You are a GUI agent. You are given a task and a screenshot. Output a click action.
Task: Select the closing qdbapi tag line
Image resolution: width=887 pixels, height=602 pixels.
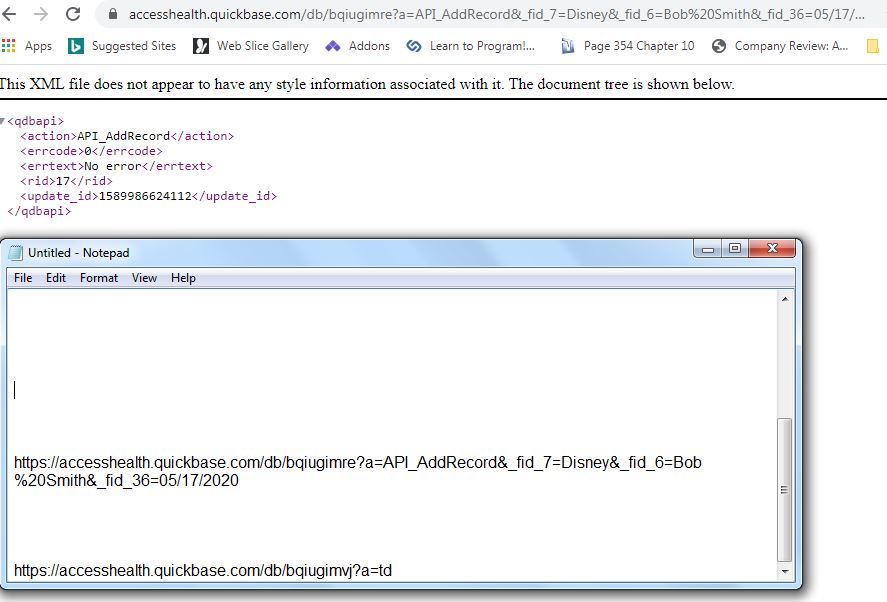coord(39,211)
